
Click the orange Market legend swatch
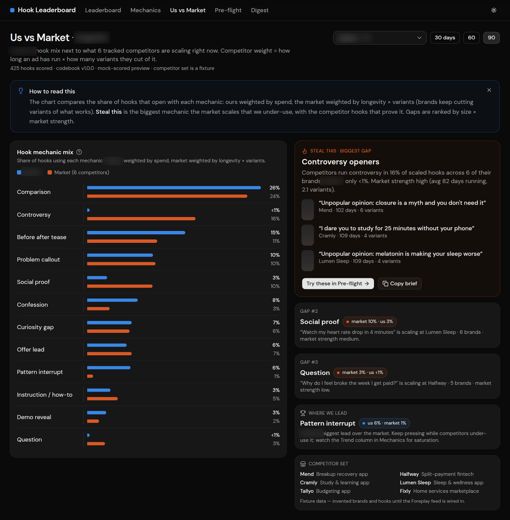(50, 172)
